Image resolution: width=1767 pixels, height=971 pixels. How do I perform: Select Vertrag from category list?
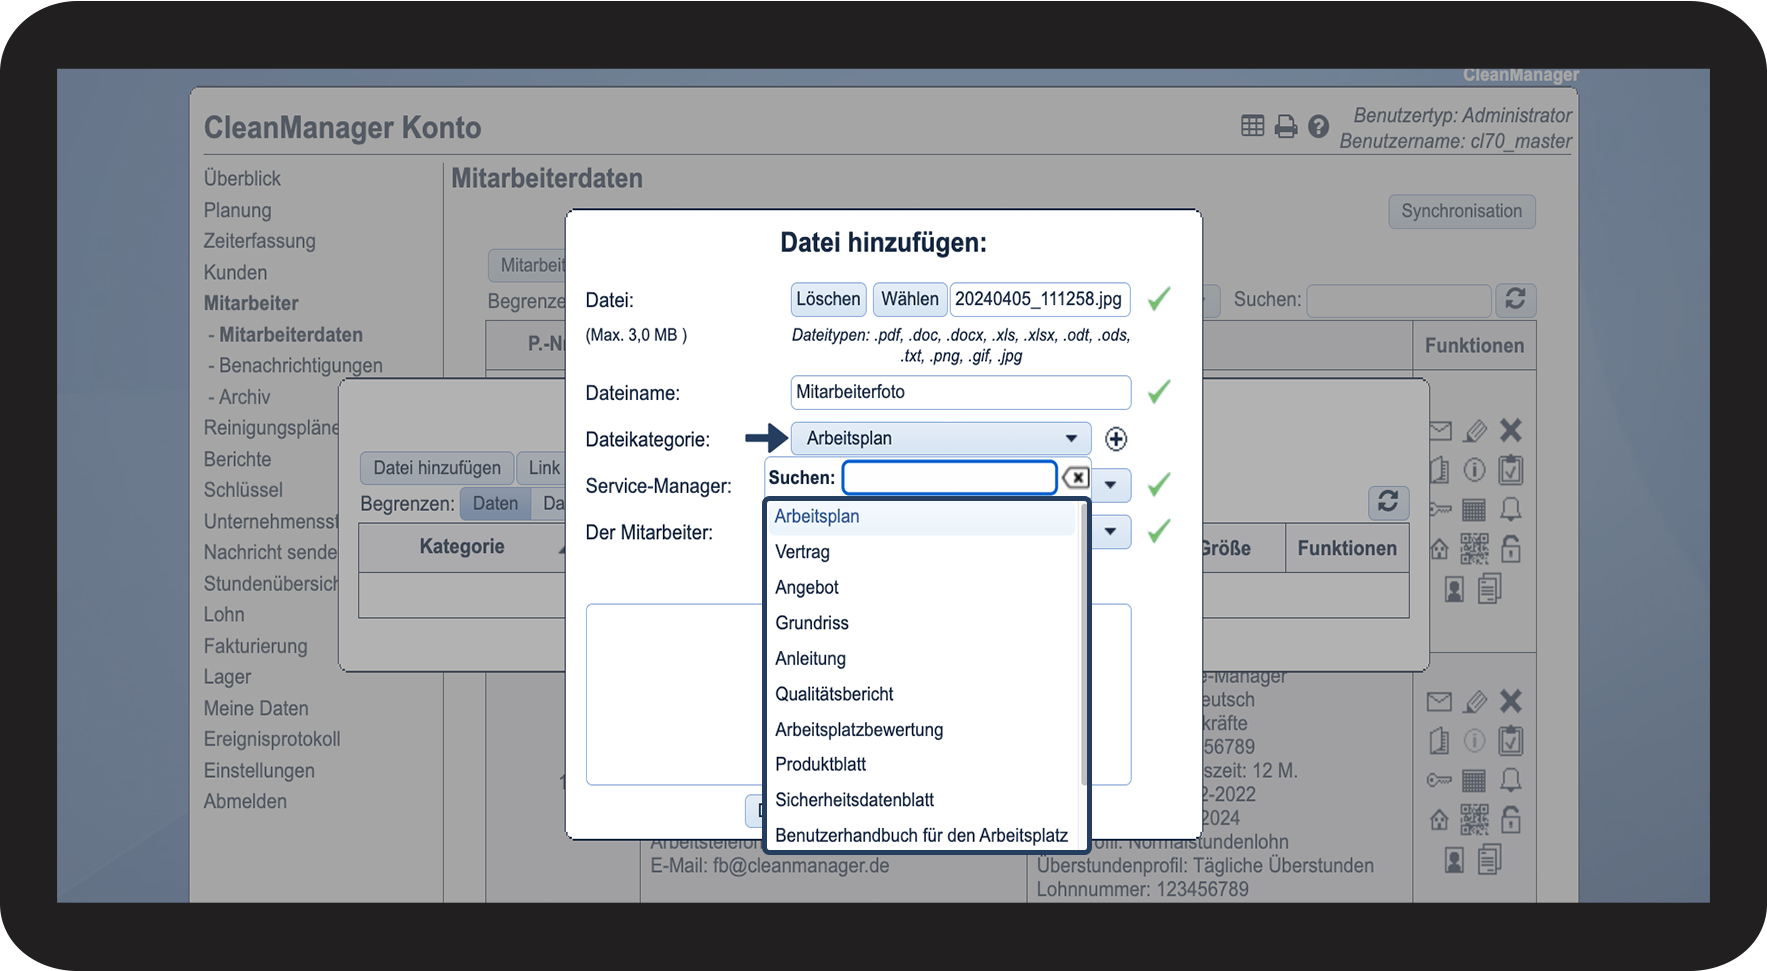point(803,552)
